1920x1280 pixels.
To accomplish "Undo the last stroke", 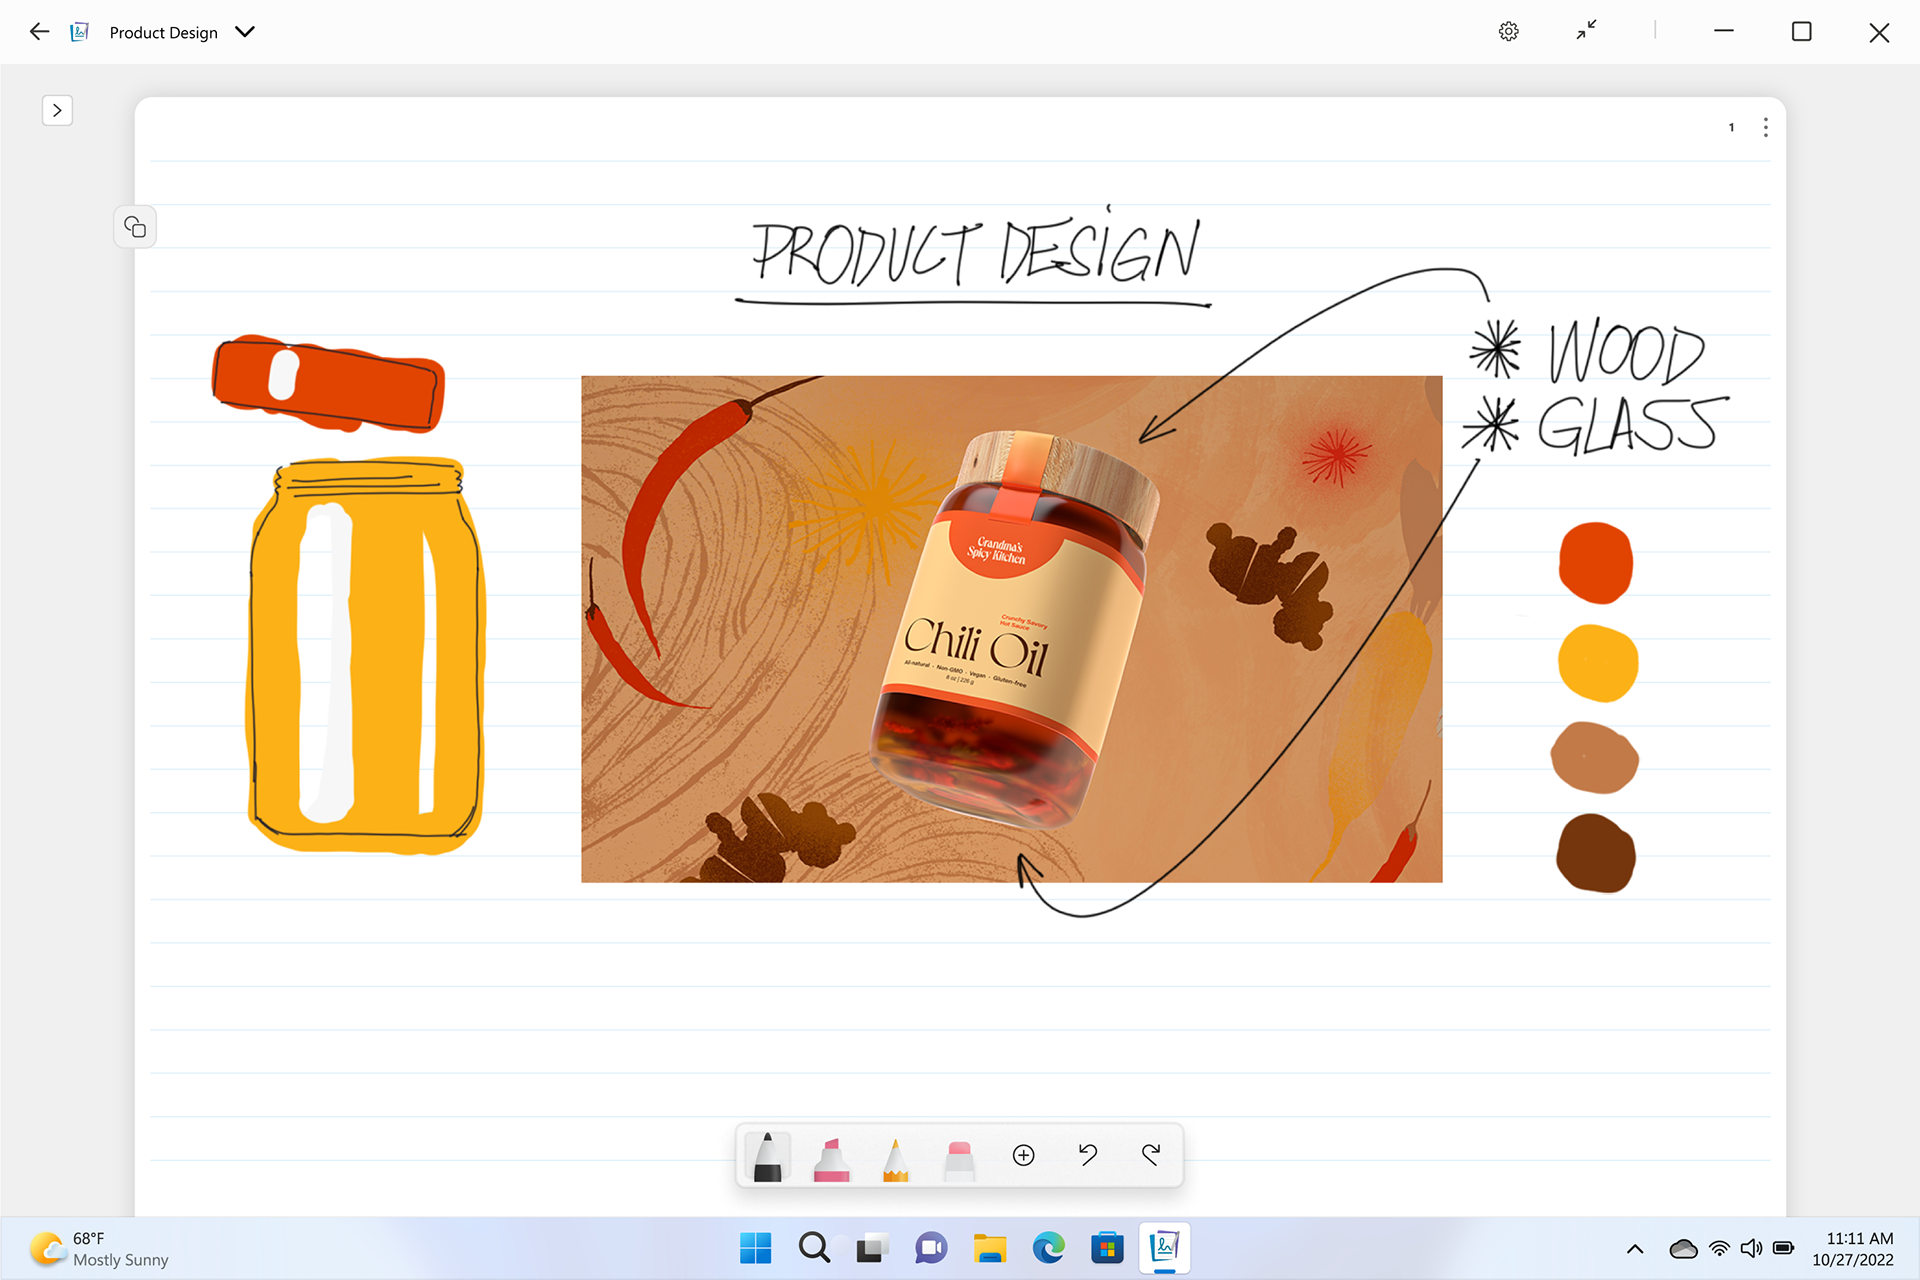I will 1088,1155.
